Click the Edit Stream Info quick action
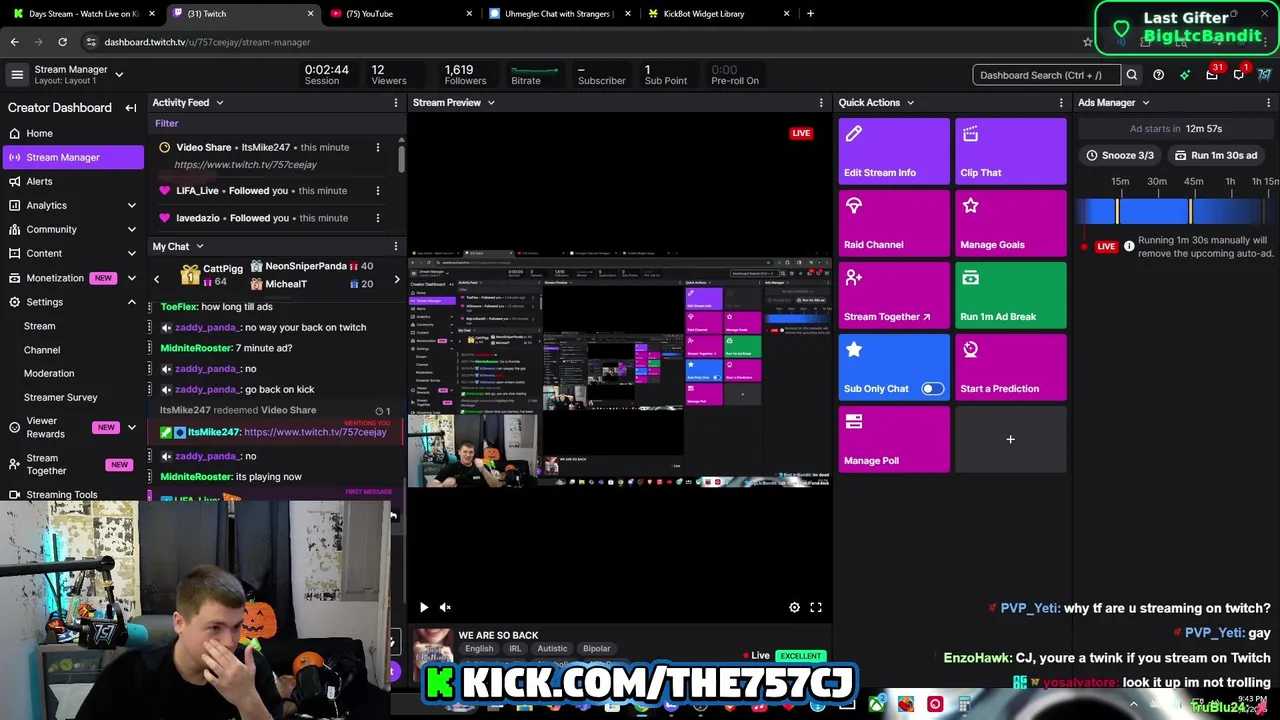This screenshot has height=720, width=1280. [x=894, y=151]
